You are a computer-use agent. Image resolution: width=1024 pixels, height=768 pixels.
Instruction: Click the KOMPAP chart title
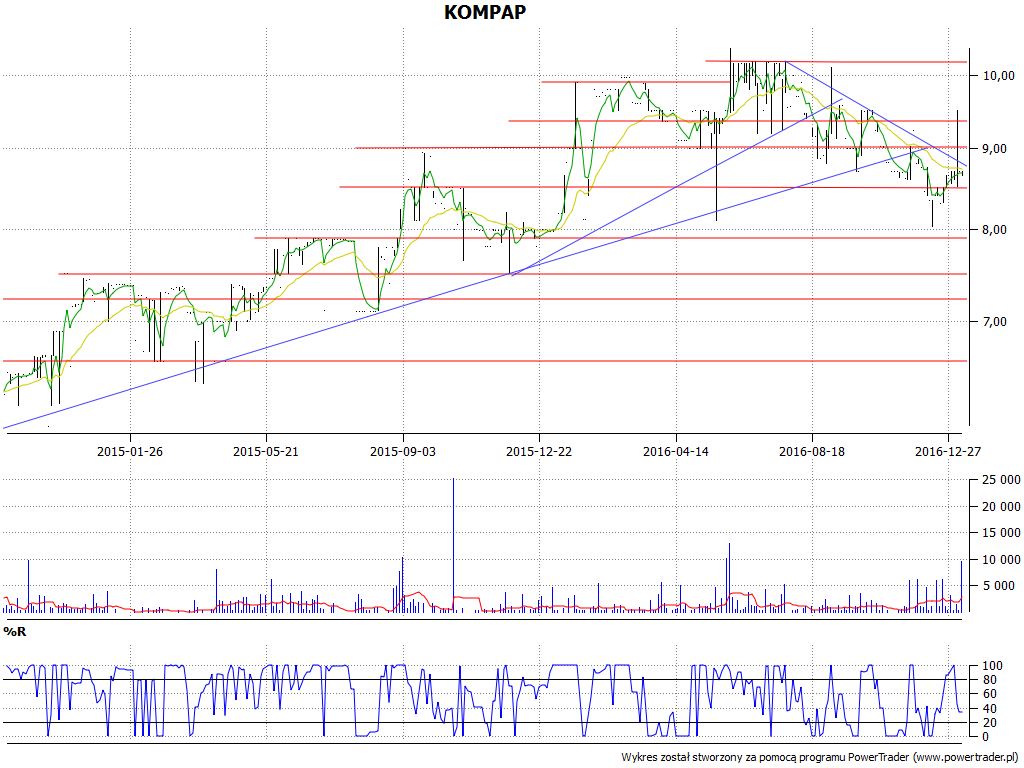click(x=485, y=12)
